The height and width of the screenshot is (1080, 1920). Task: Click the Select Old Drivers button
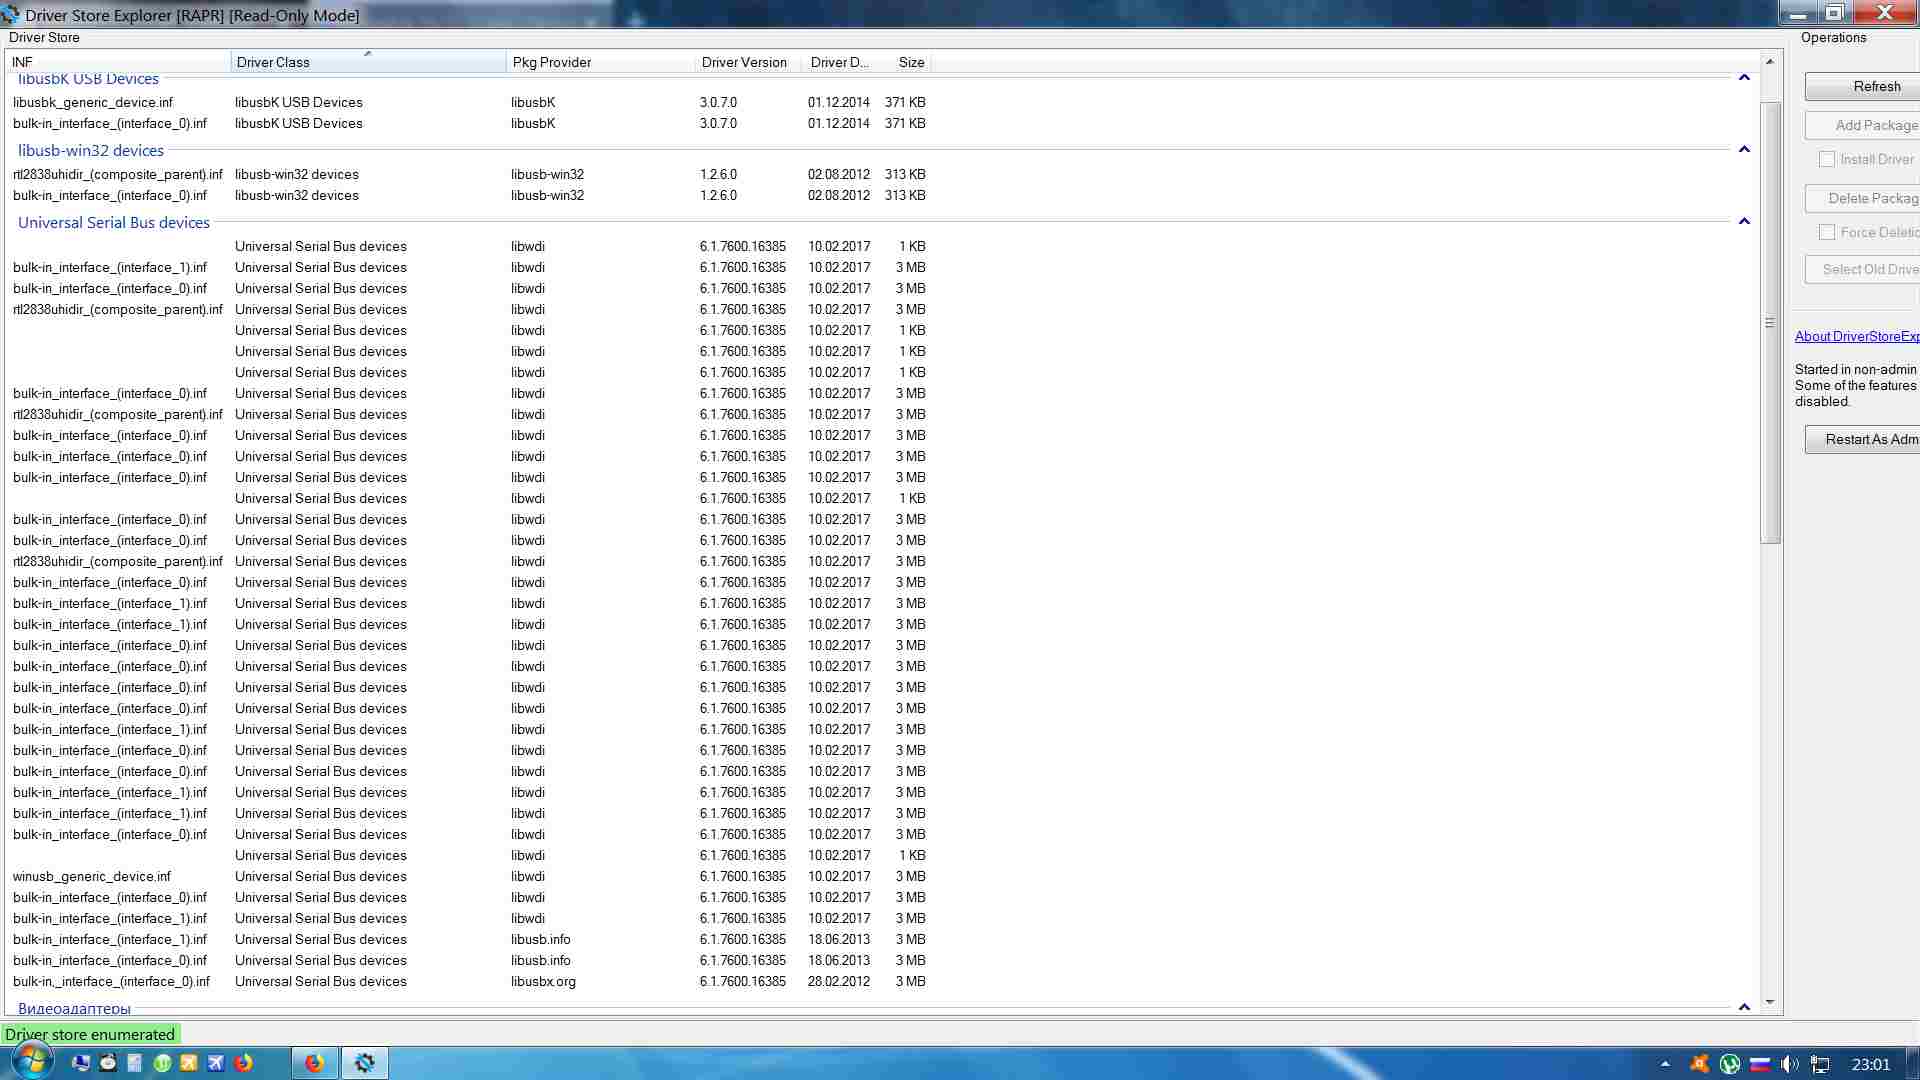pos(1862,269)
